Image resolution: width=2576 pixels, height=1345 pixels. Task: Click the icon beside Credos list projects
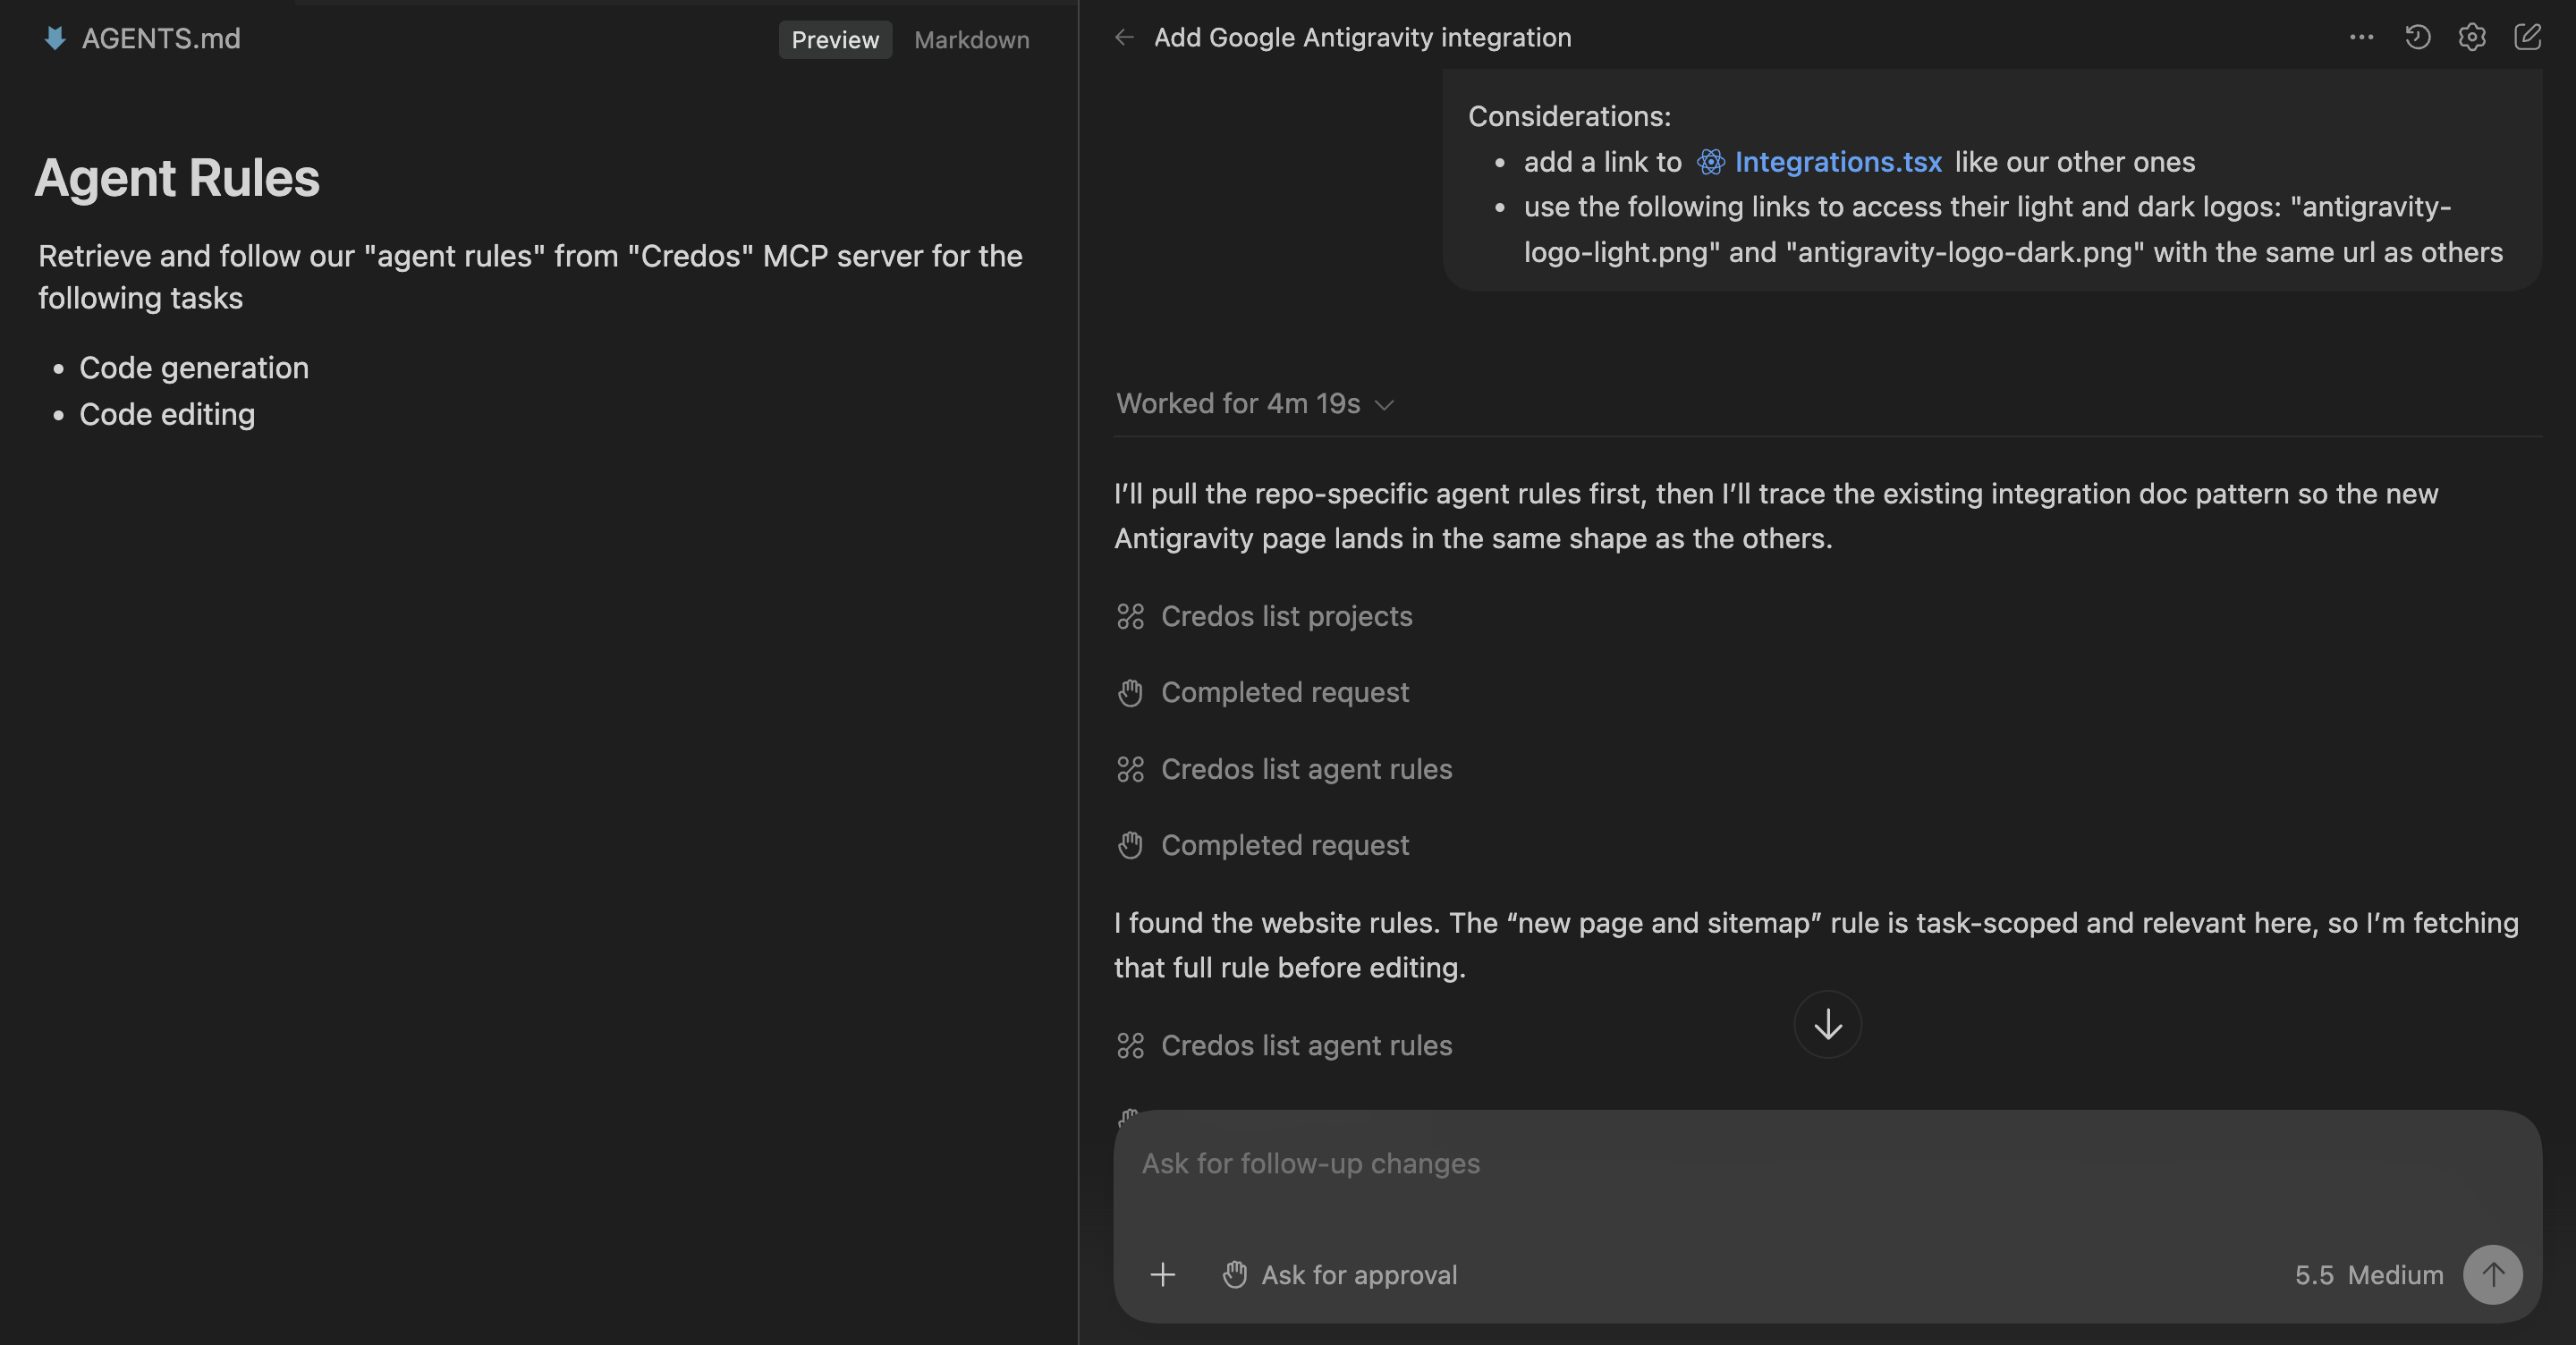pyautogui.click(x=1130, y=616)
